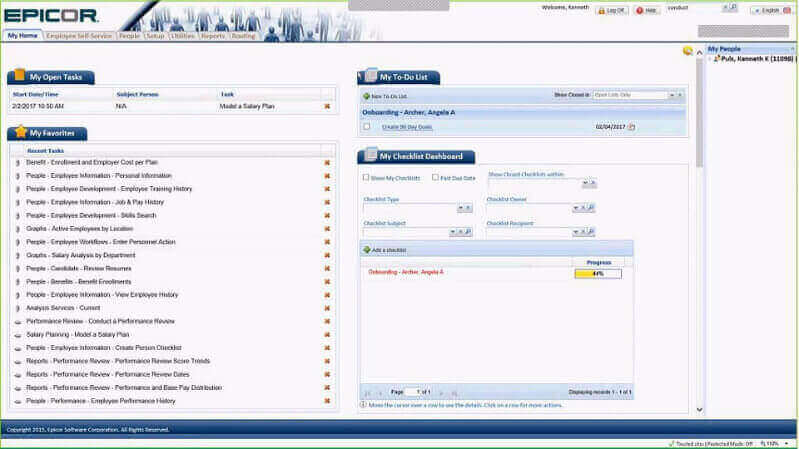Click the Start Date/Time column header
The height and width of the screenshot is (449, 799).
point(35,94)
